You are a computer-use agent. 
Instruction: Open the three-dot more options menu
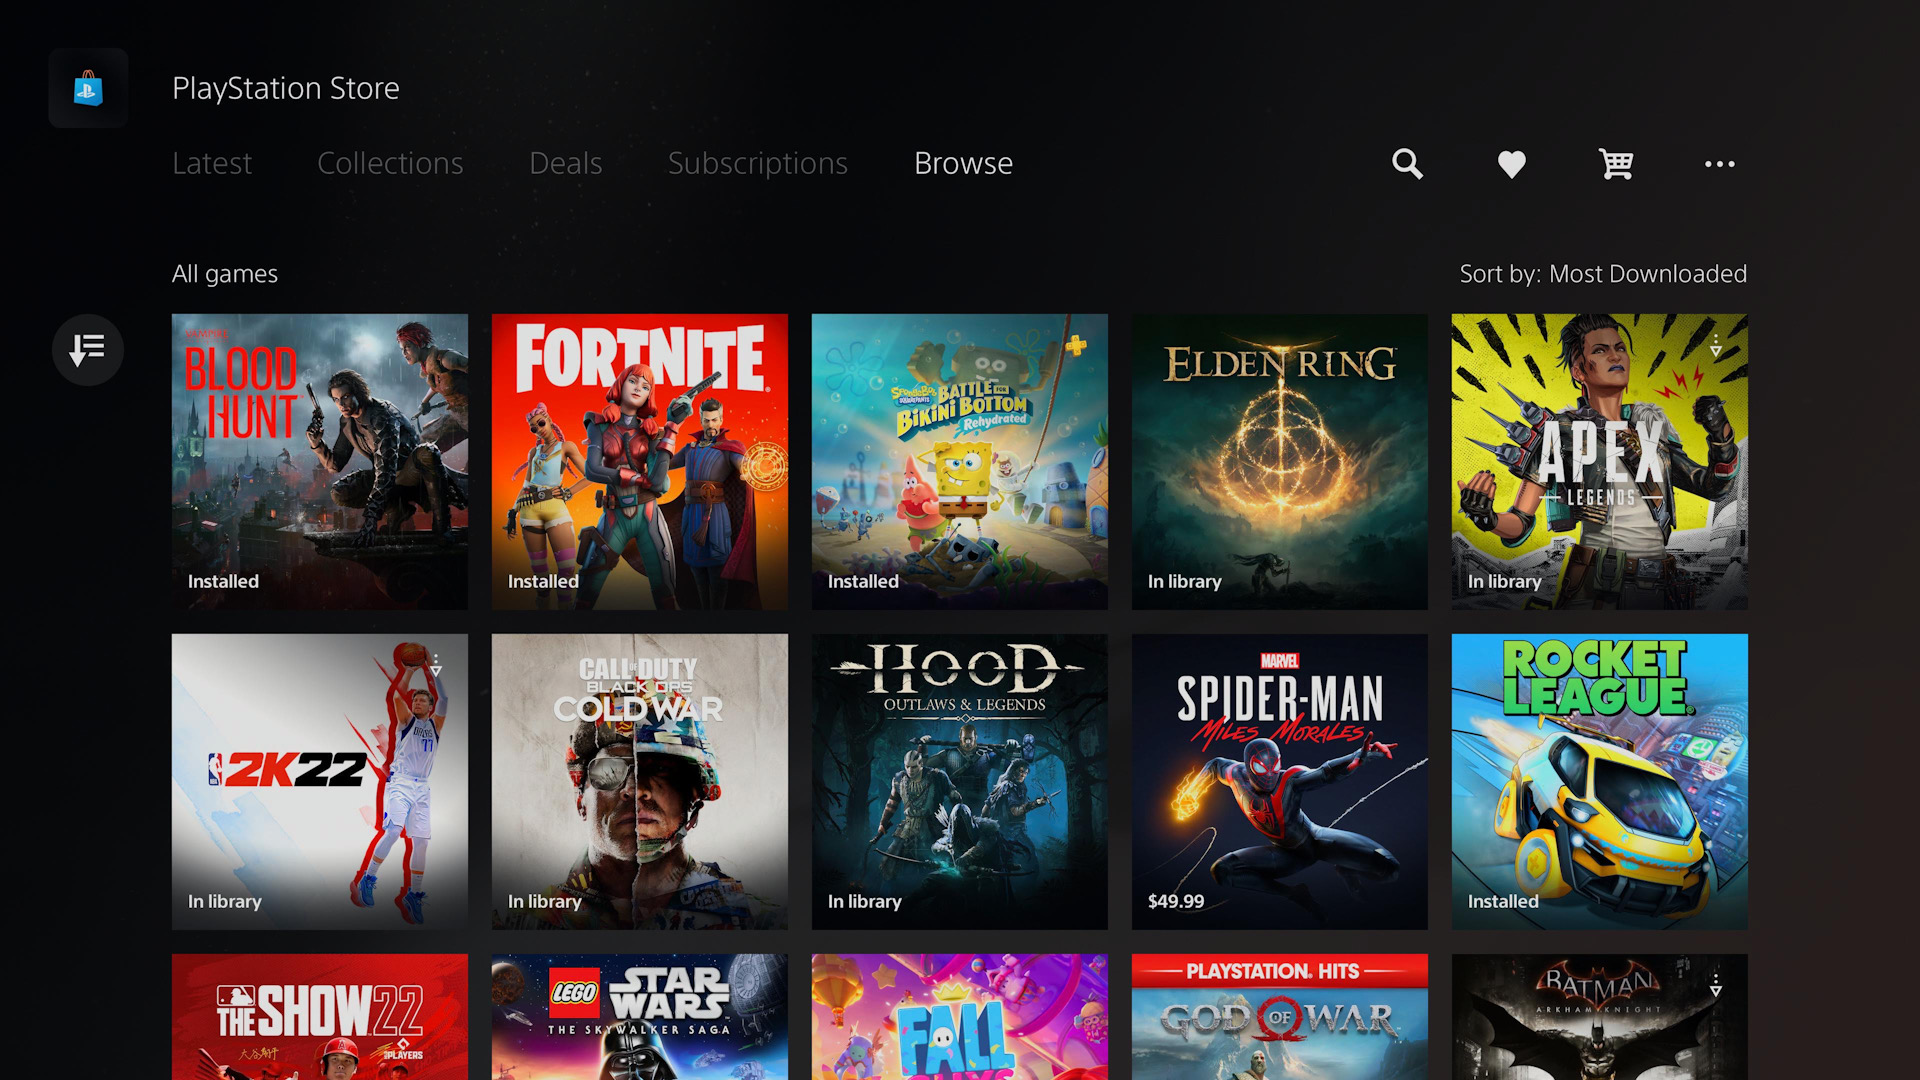point(1719,164)
